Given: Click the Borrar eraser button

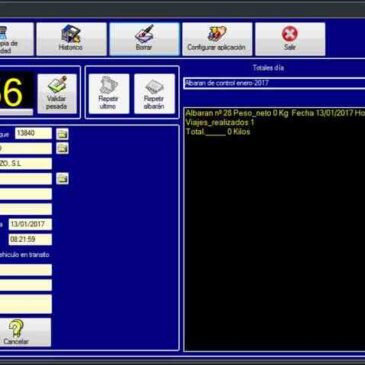Looking at the screenshot, I should pos(144,39).
